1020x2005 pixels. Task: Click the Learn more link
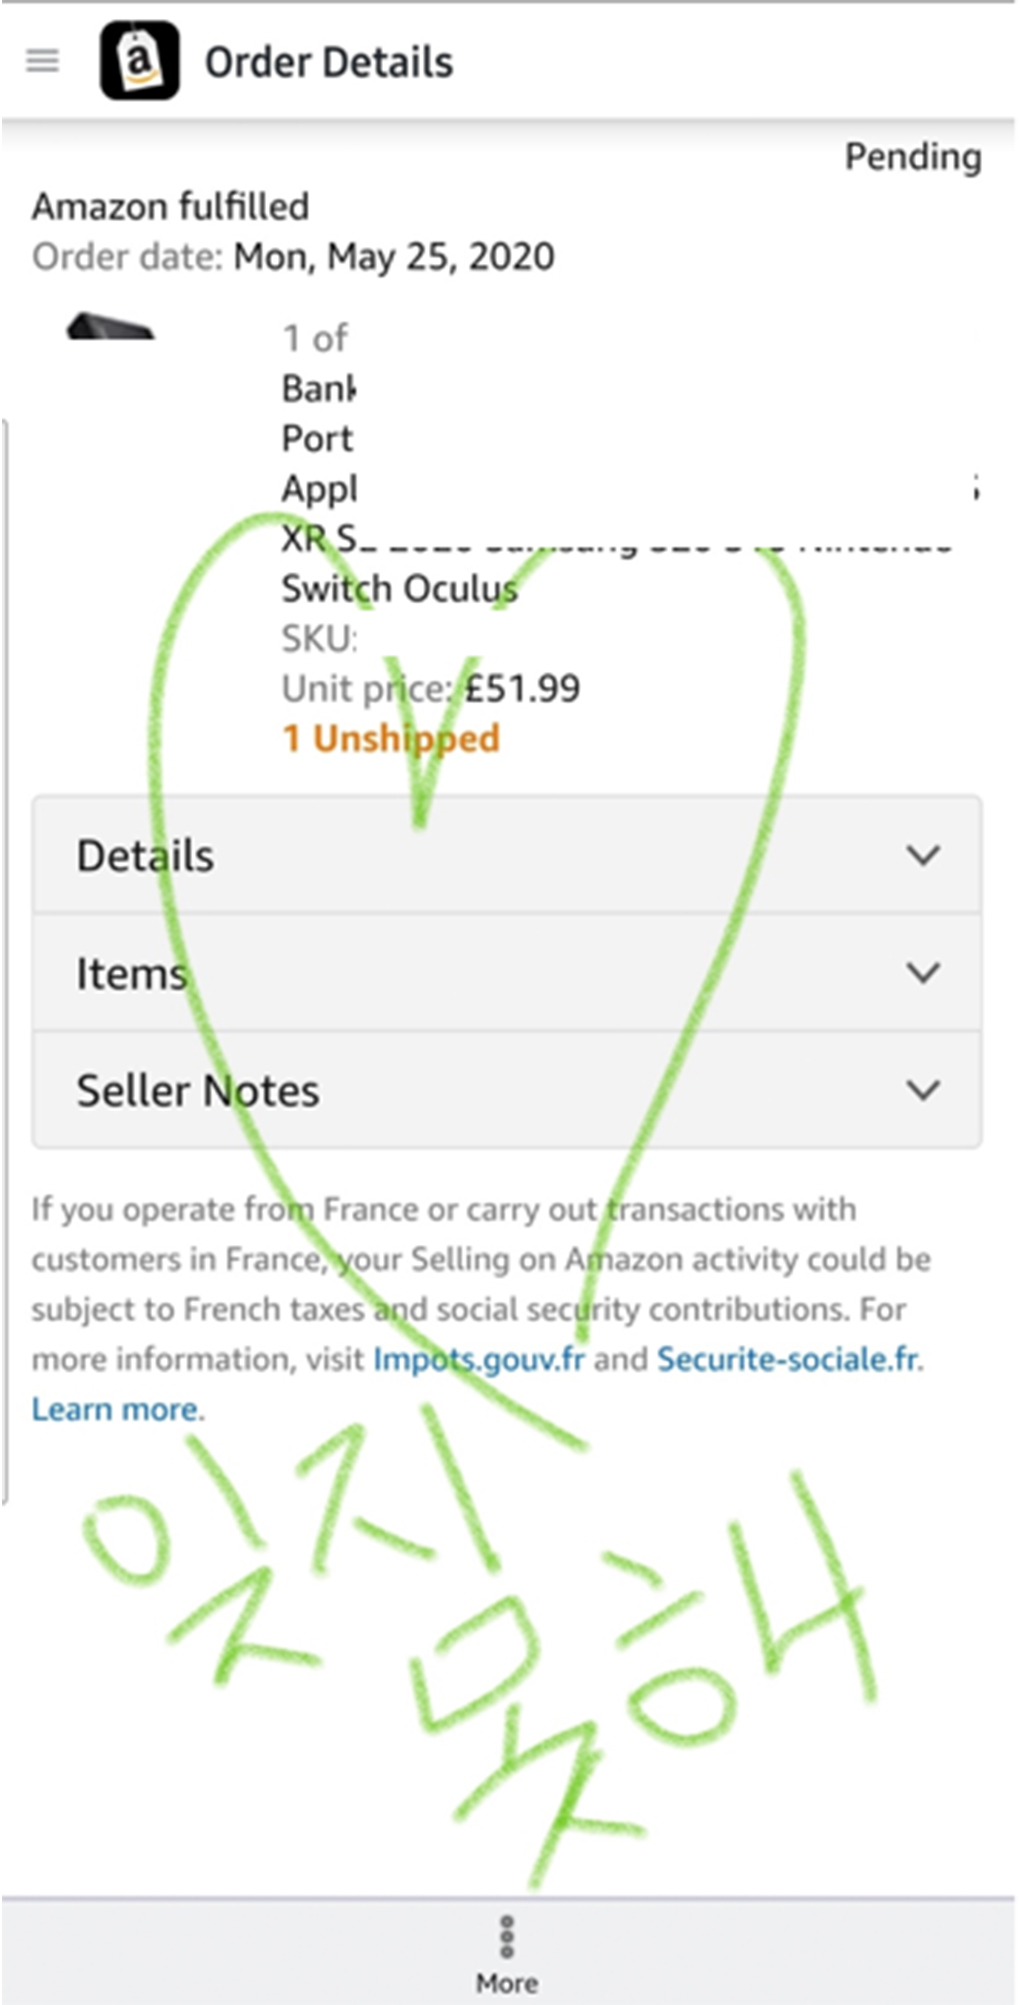[x=115, y=1410]
